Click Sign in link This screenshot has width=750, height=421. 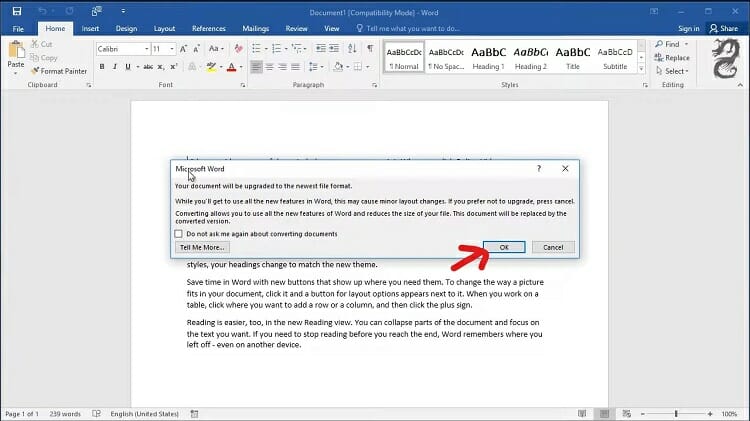(x=688, y=29)
